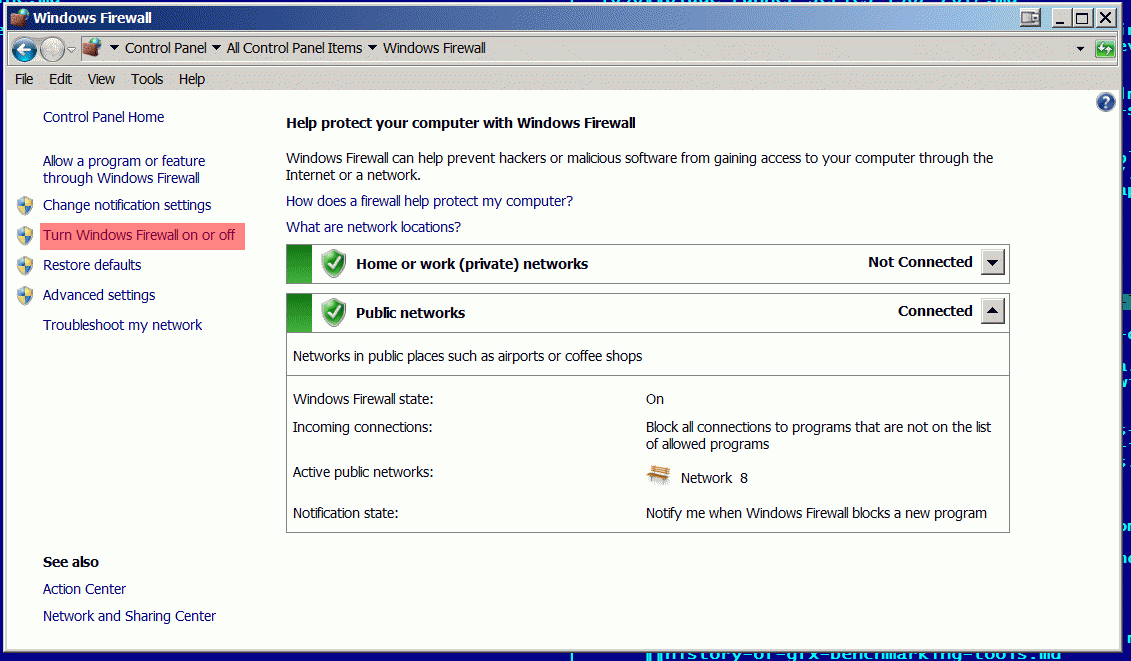The height and width of the screenshot is (661, 1131).
Task: Open Change notification settings
Action: pyautogui.click(x=127, y=205)
